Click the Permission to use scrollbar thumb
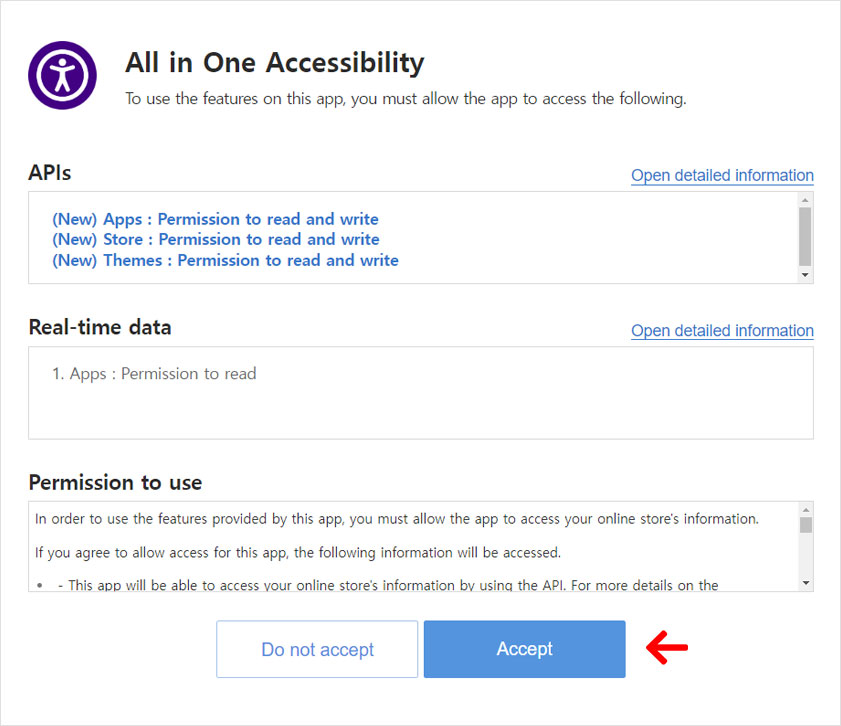The width and height of the screenshot is (841, 726). point(806,525)
